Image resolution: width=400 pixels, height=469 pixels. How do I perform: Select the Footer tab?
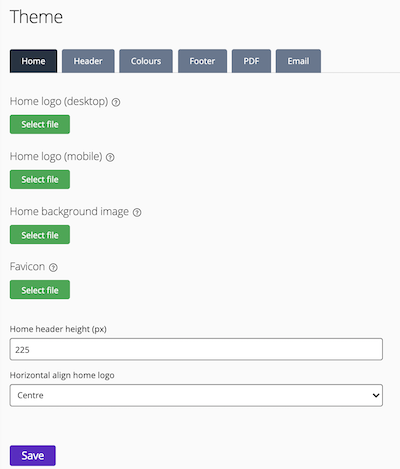tap(202, 61)
